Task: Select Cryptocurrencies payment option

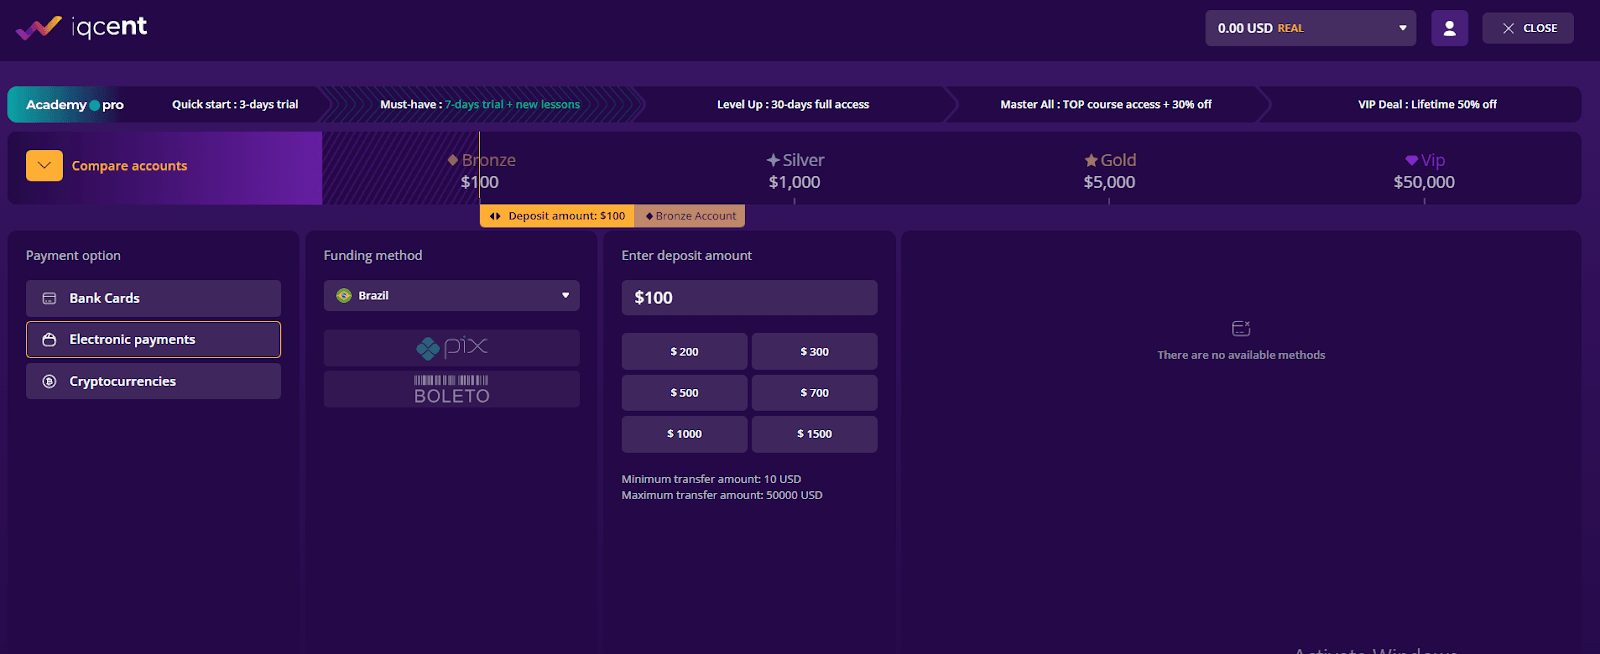Action: 153,381
